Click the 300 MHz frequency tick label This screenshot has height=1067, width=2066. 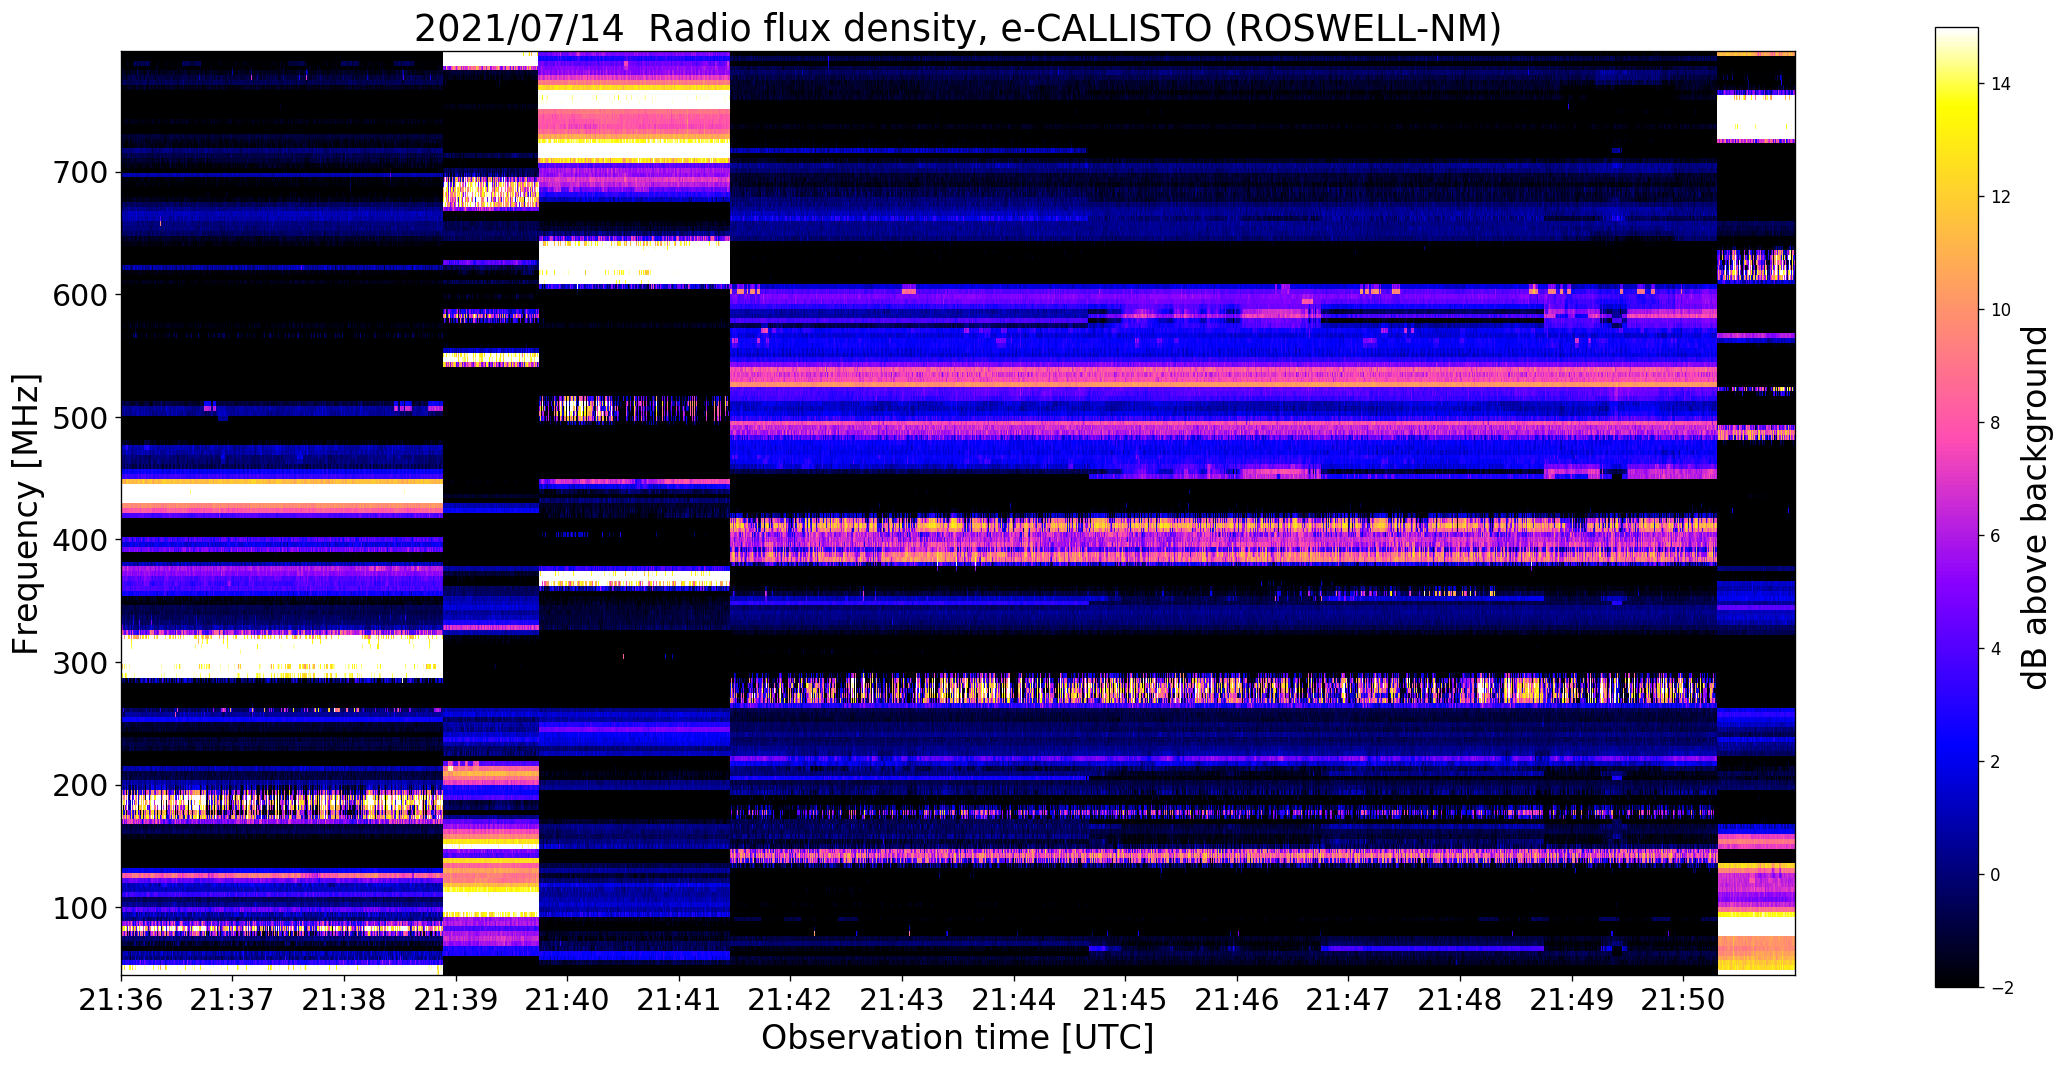(78, 663)
